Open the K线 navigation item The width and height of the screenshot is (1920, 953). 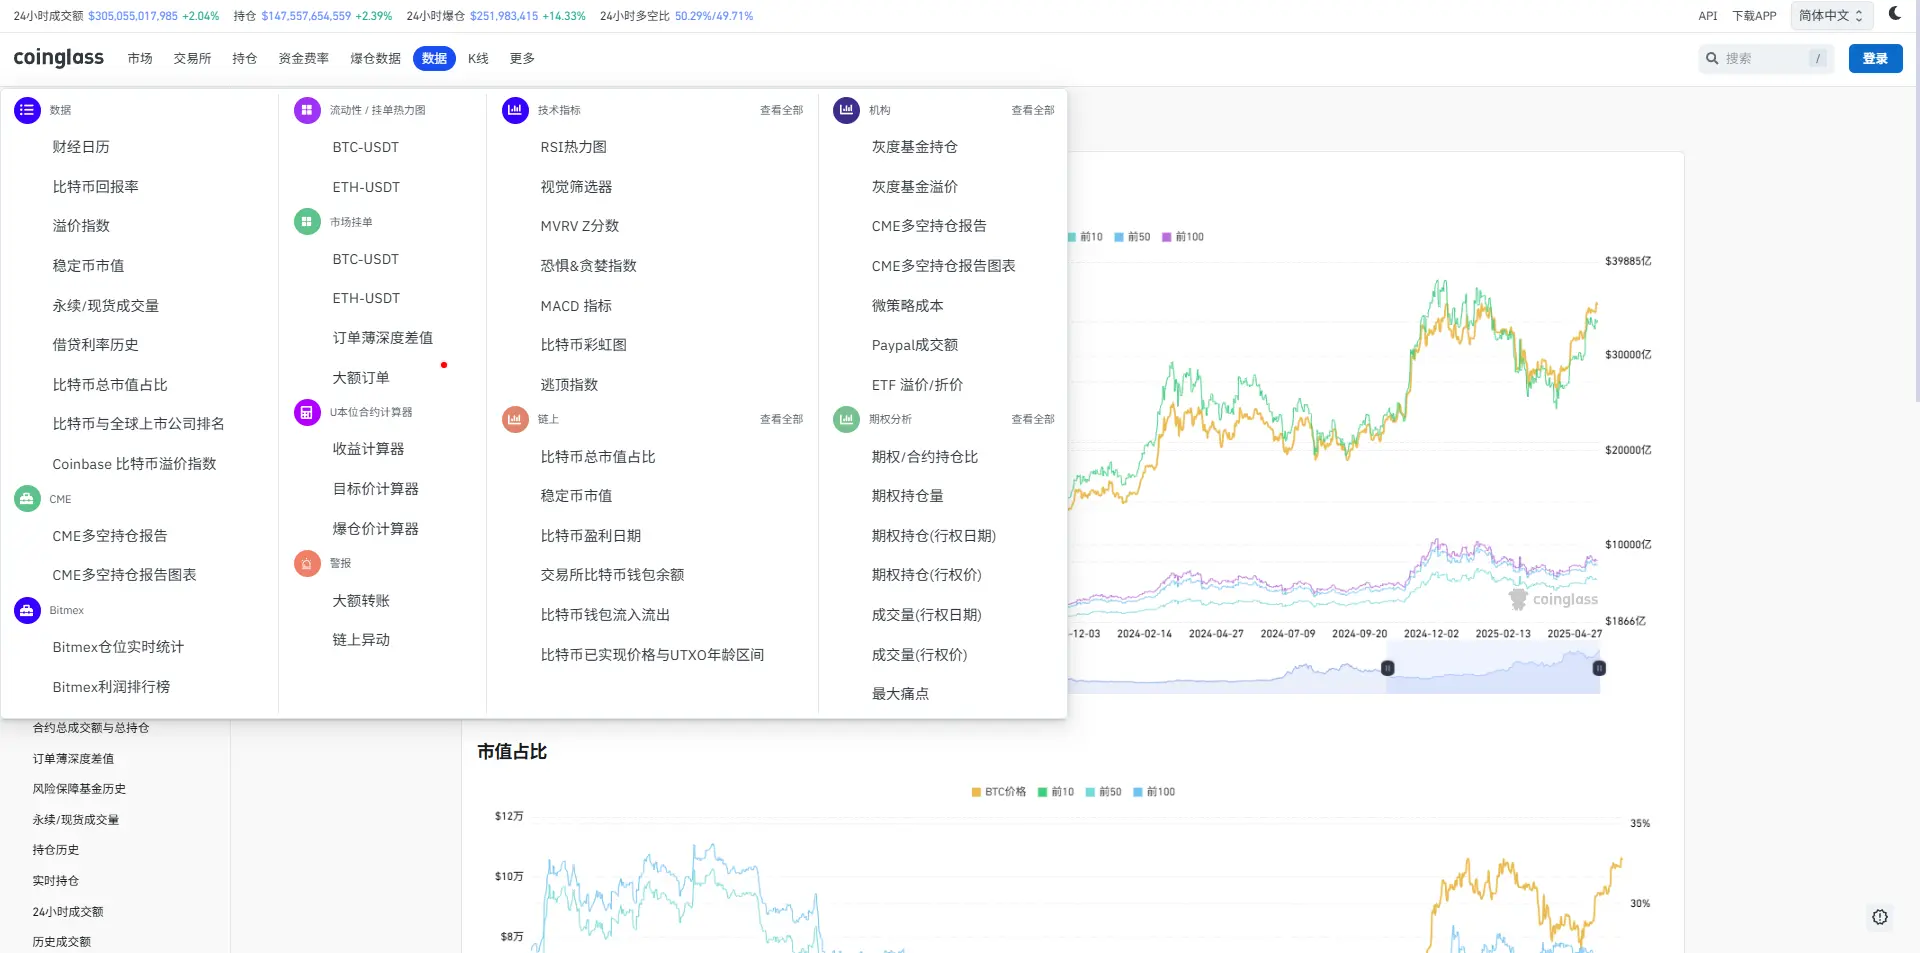[x=478, y=59]
